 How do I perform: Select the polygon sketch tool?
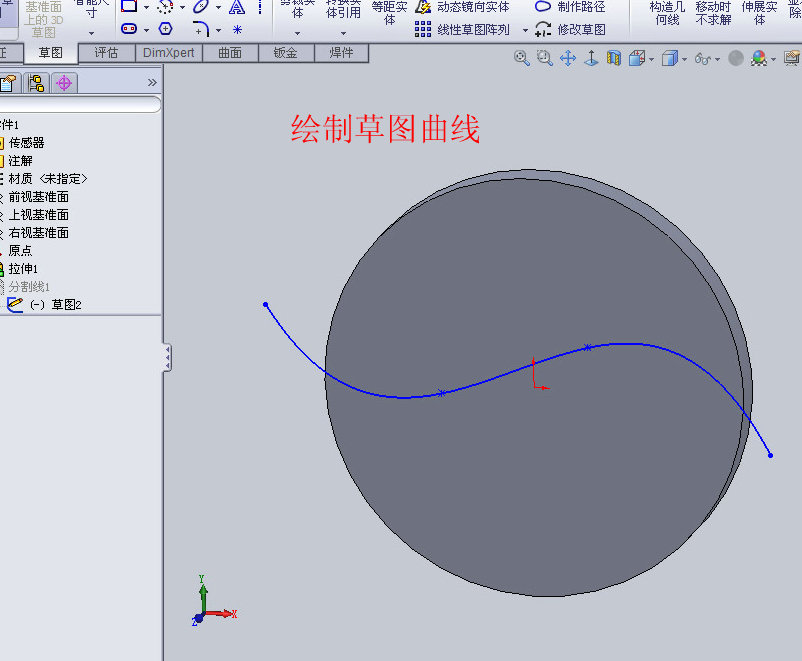point(165,29)
